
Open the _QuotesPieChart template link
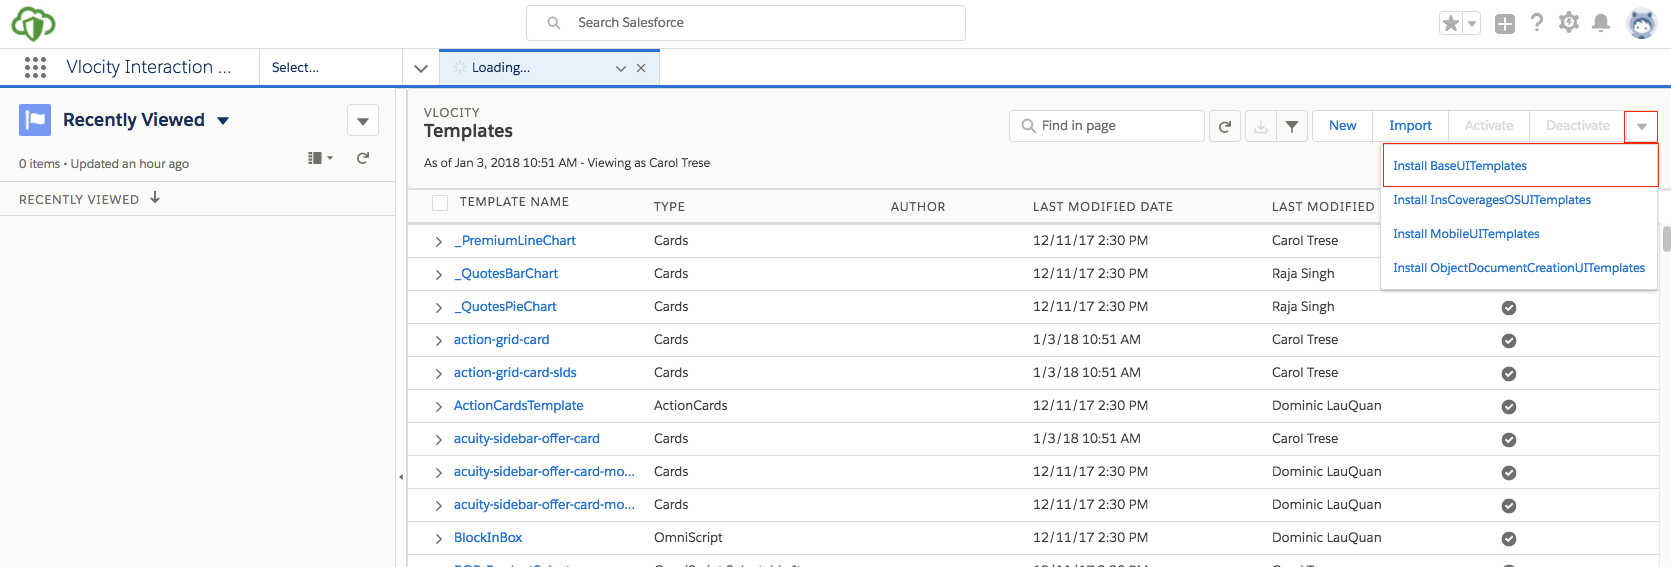pyautogui.click(x=505, y=307)
